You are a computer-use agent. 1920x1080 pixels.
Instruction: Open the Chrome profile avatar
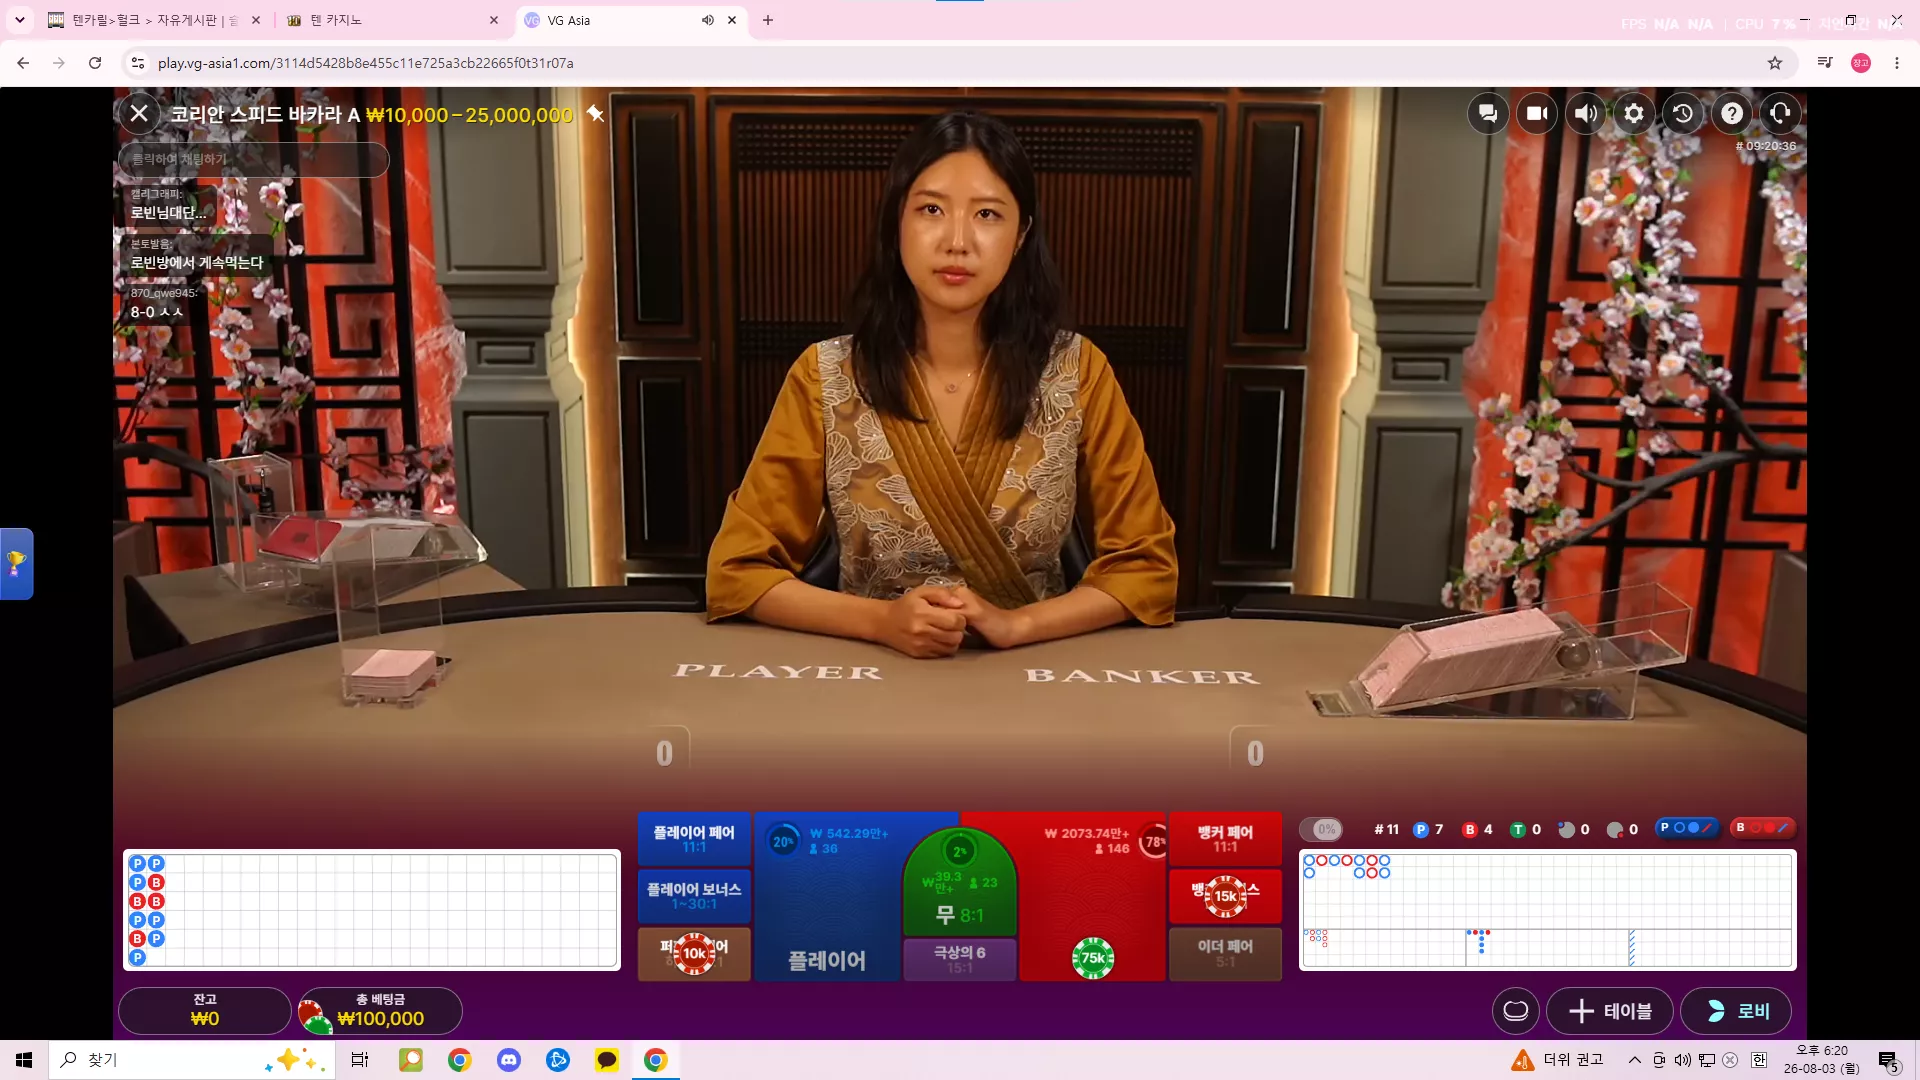[x=1861, y=63]
